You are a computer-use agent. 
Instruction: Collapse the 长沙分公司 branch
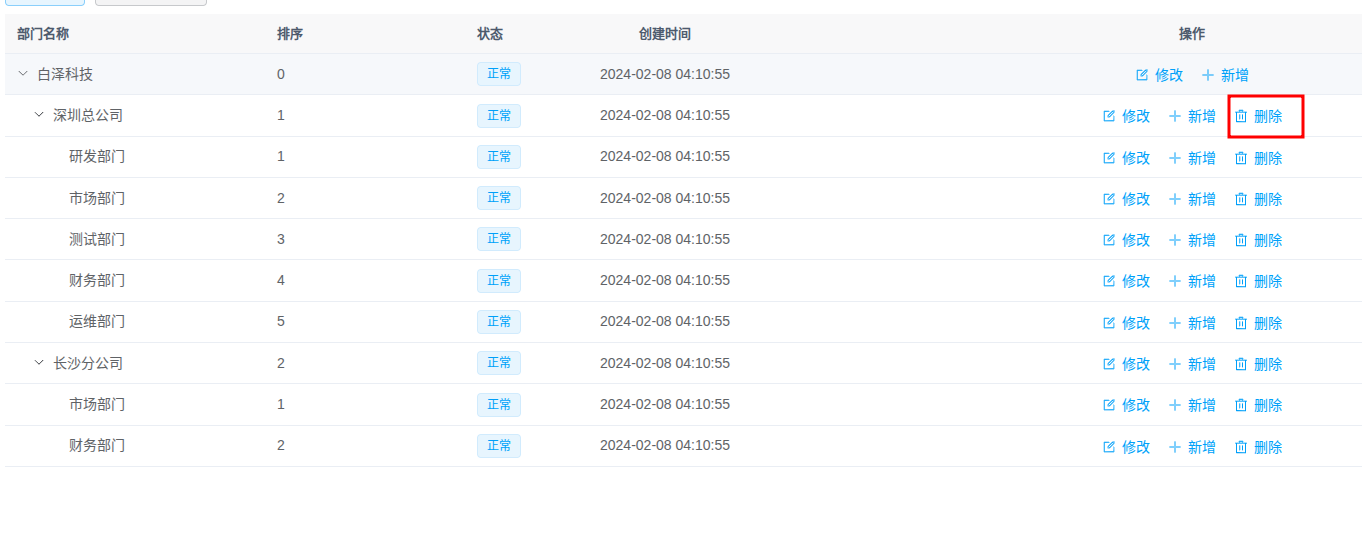click(39, 363)
